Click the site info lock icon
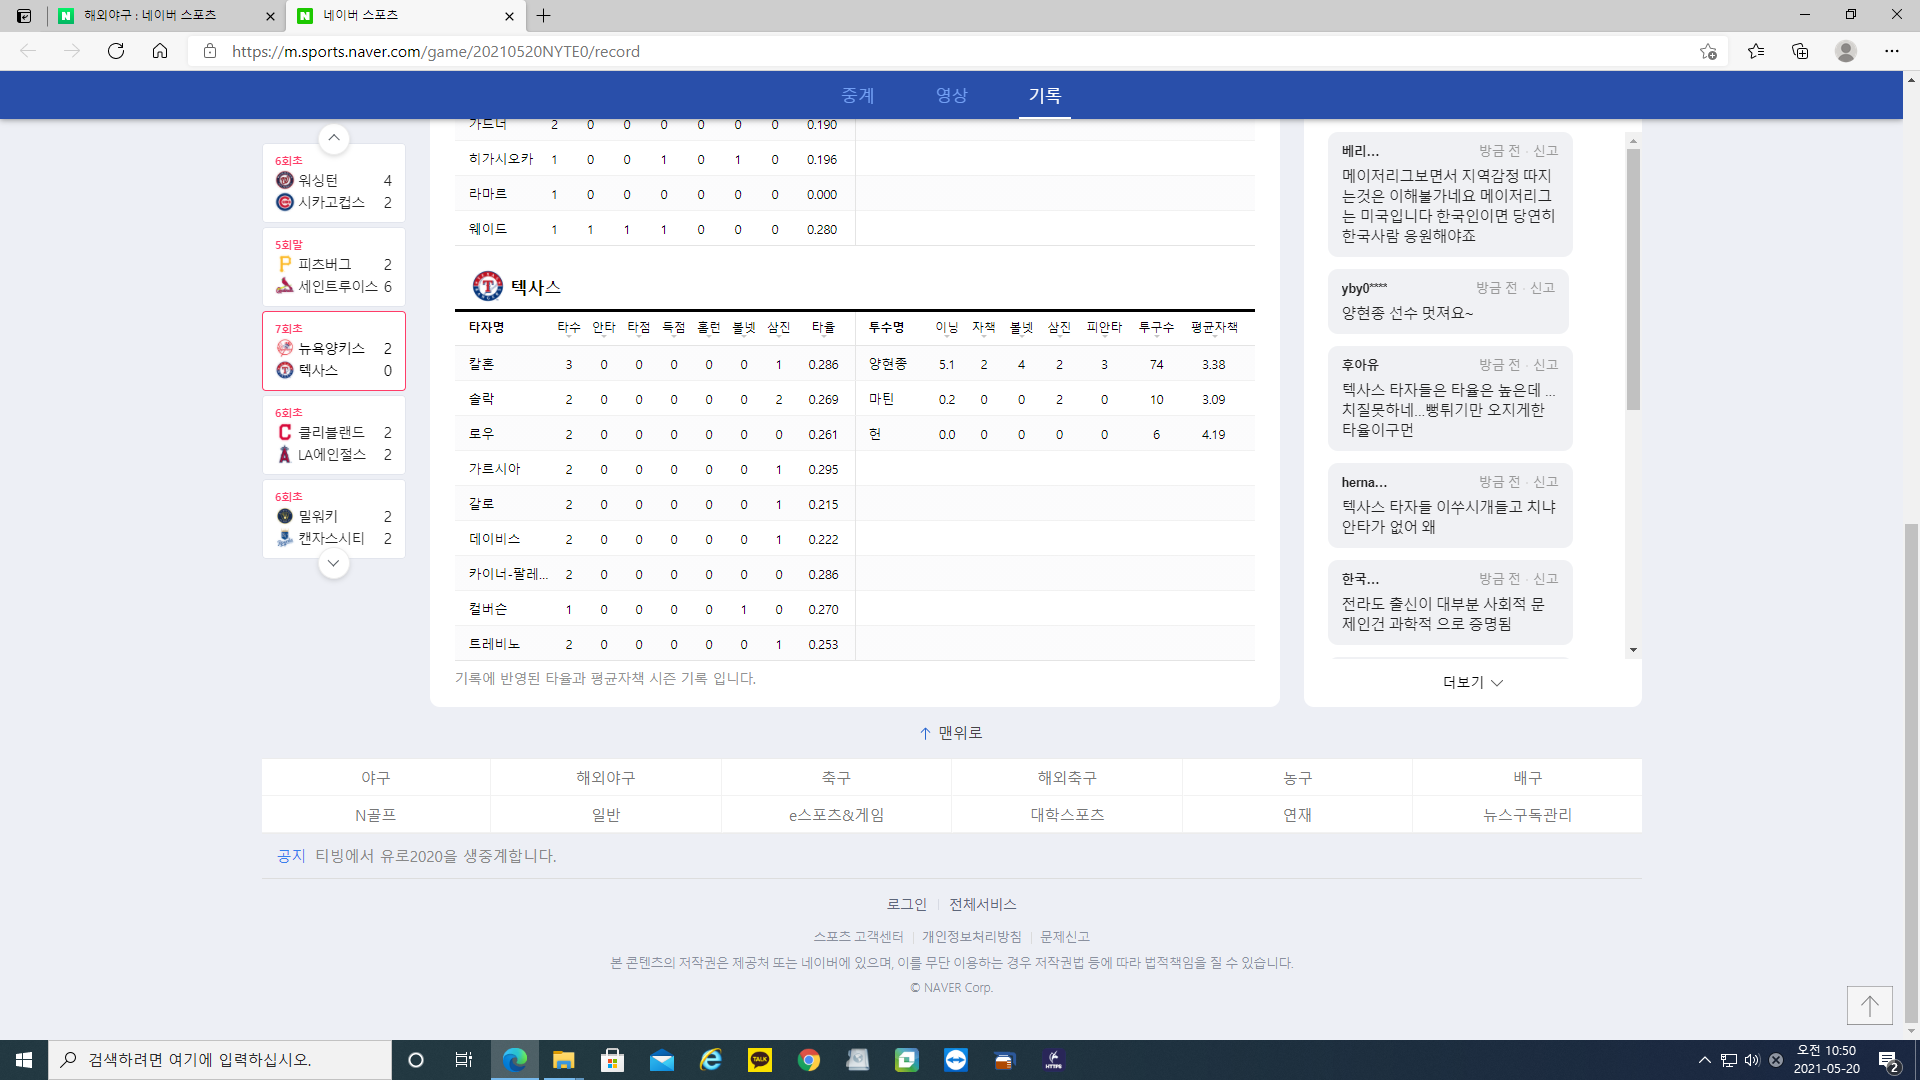Viewport: 1920px width, 1080px height. (210, 51)
